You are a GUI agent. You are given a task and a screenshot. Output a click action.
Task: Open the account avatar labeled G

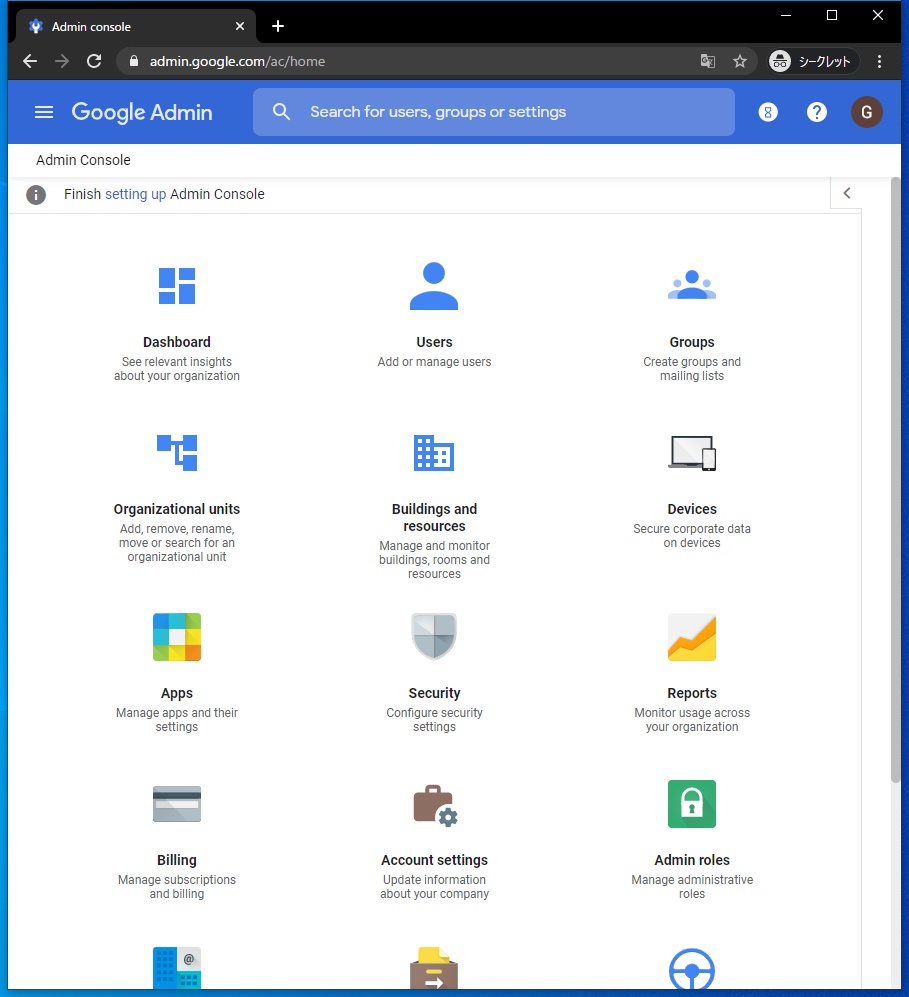[x=866, y=113]
